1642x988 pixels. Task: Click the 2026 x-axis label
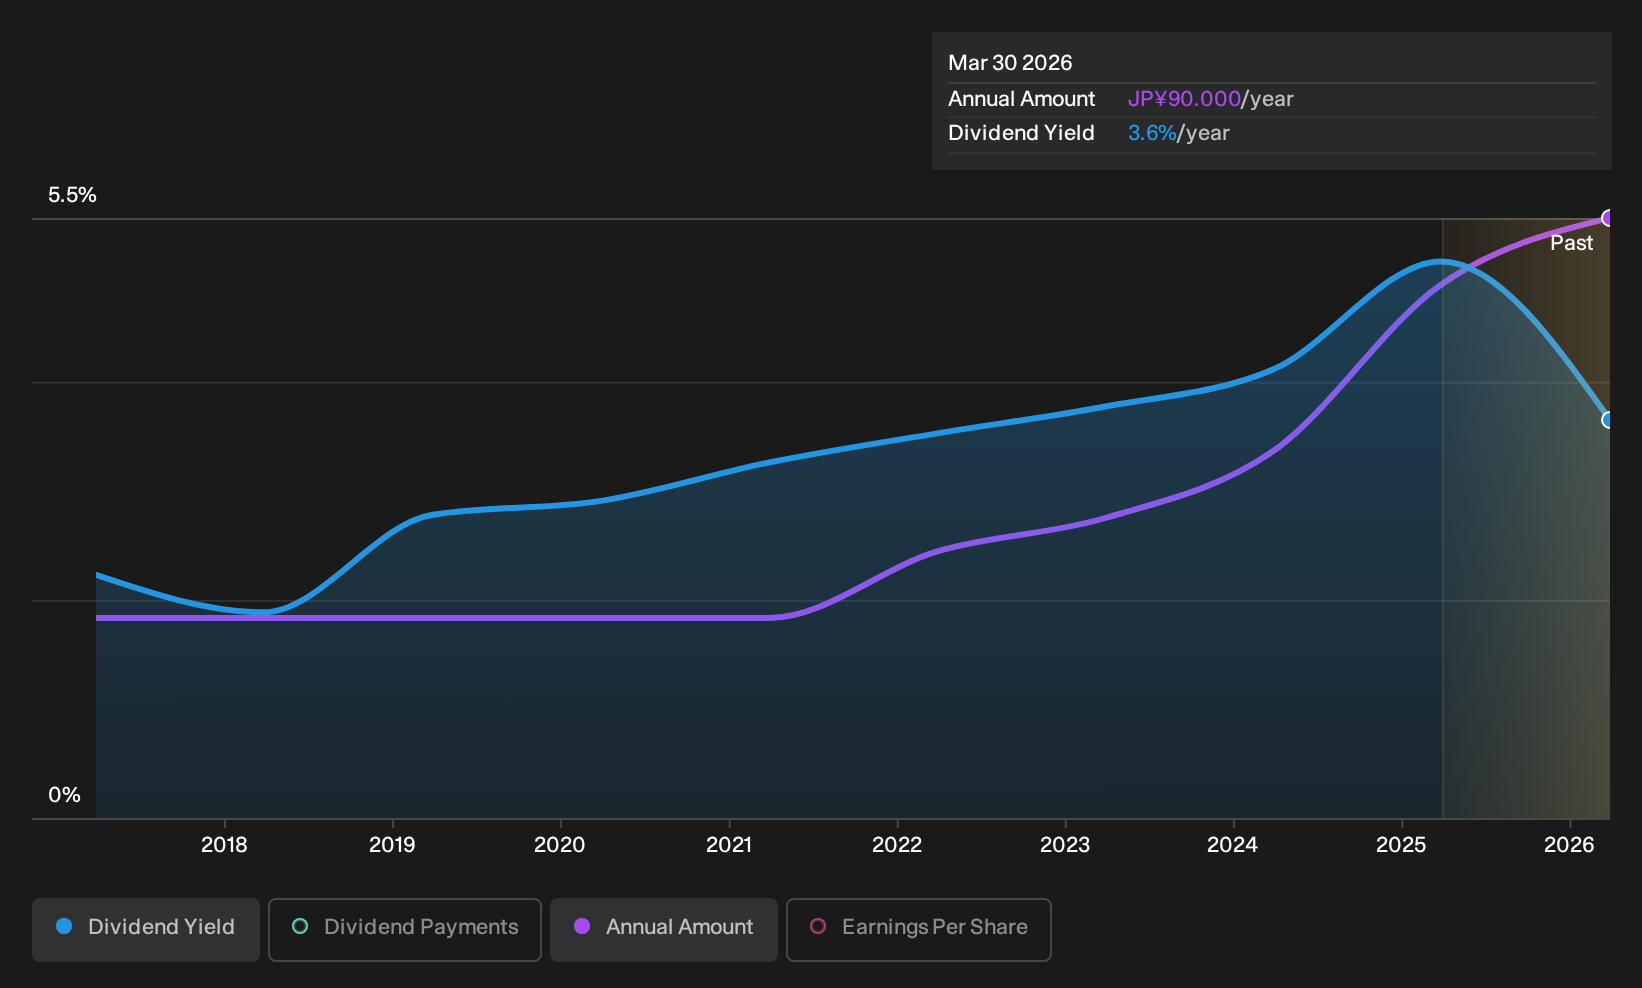coord(1569,845)
